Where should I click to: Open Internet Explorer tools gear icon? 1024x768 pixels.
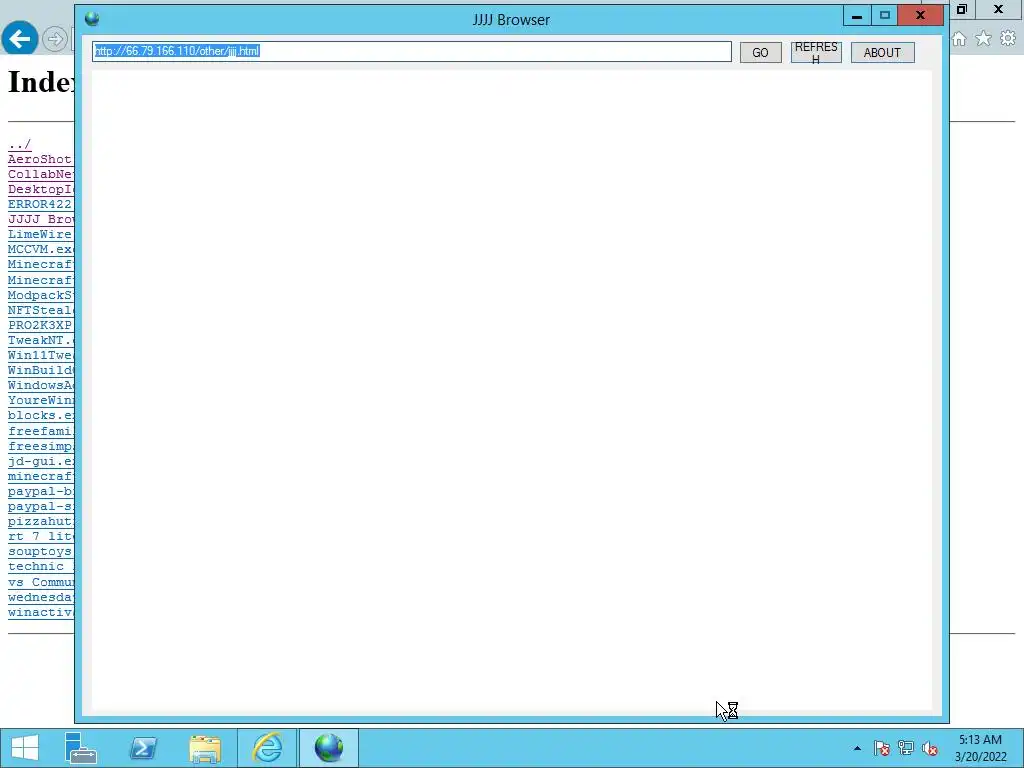1008,39
